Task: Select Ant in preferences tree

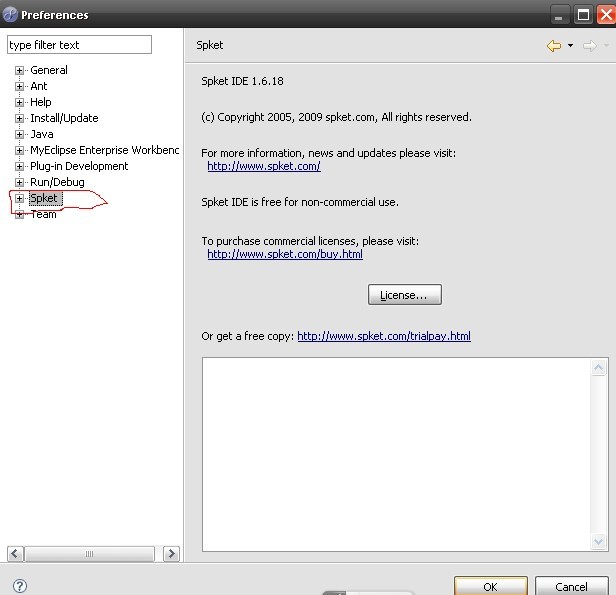Action: 38,86
